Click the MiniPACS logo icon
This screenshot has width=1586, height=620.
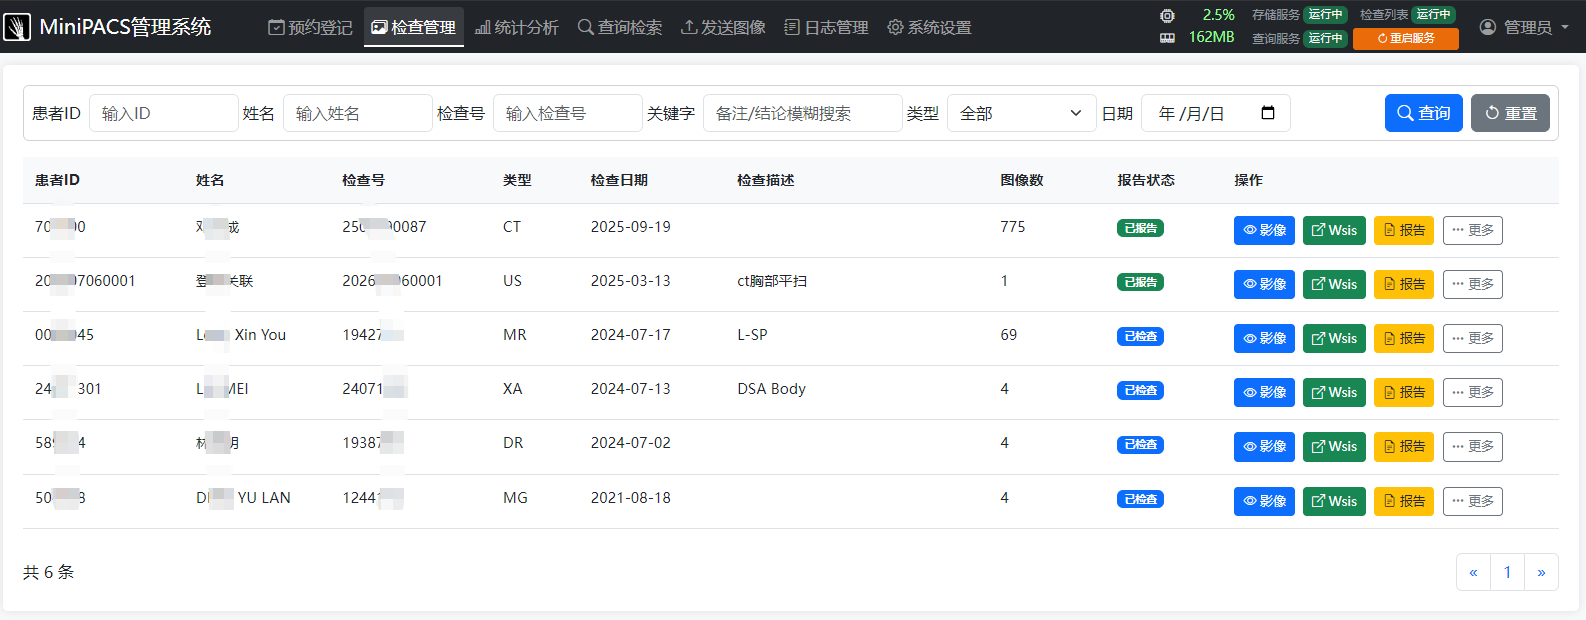click(x=17, y=27)
